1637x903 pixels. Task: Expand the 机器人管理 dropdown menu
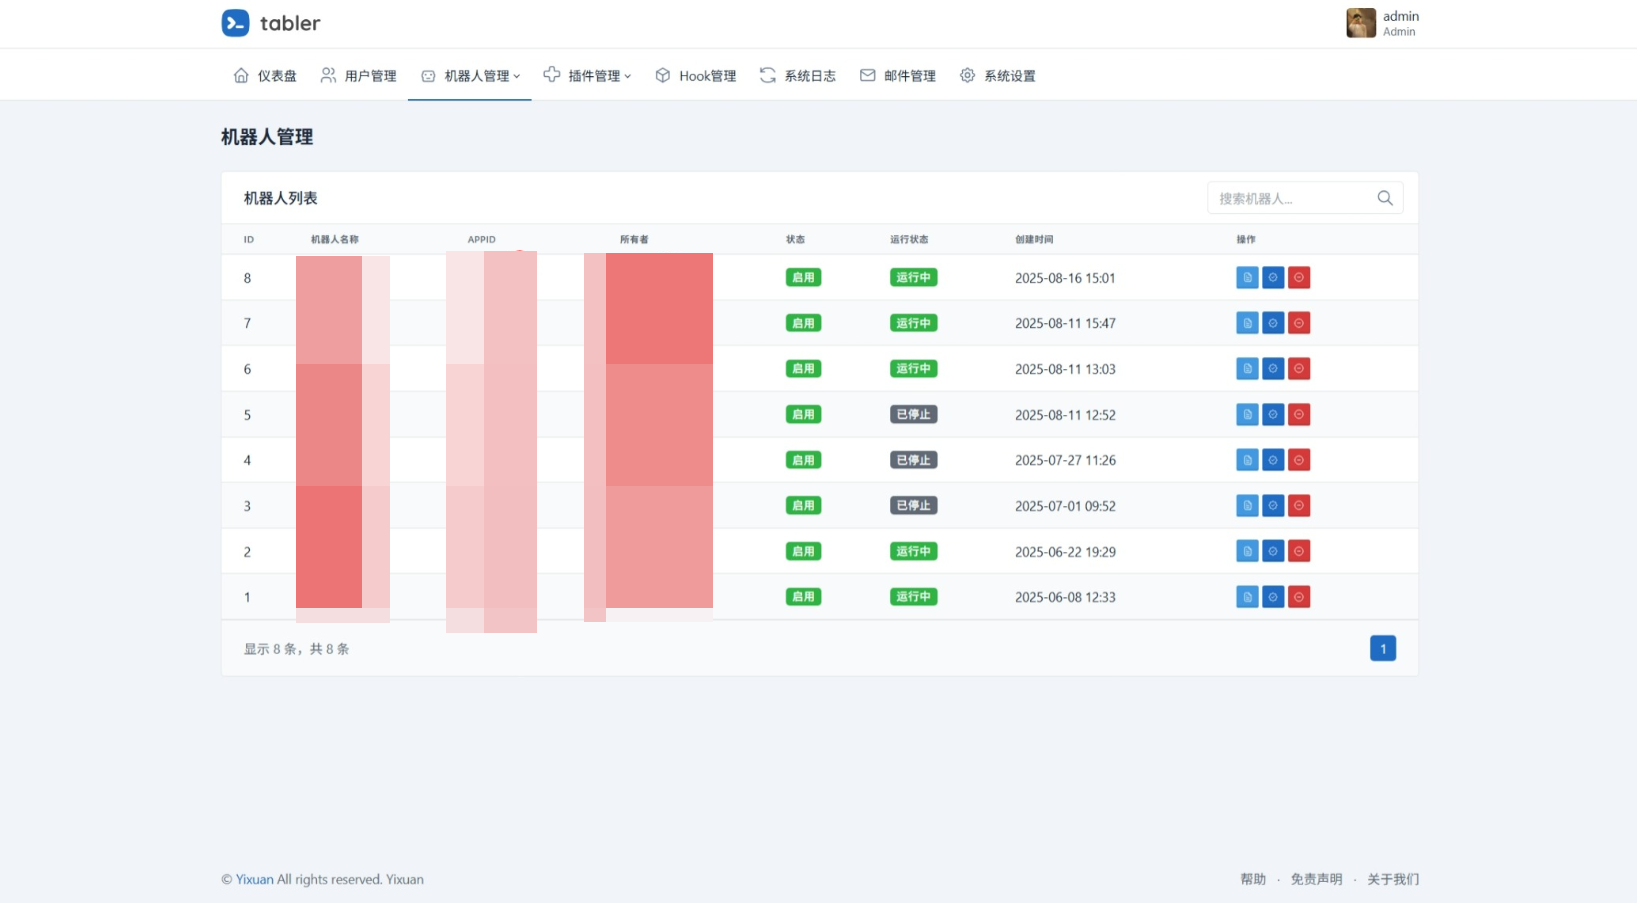coord(470,76)
